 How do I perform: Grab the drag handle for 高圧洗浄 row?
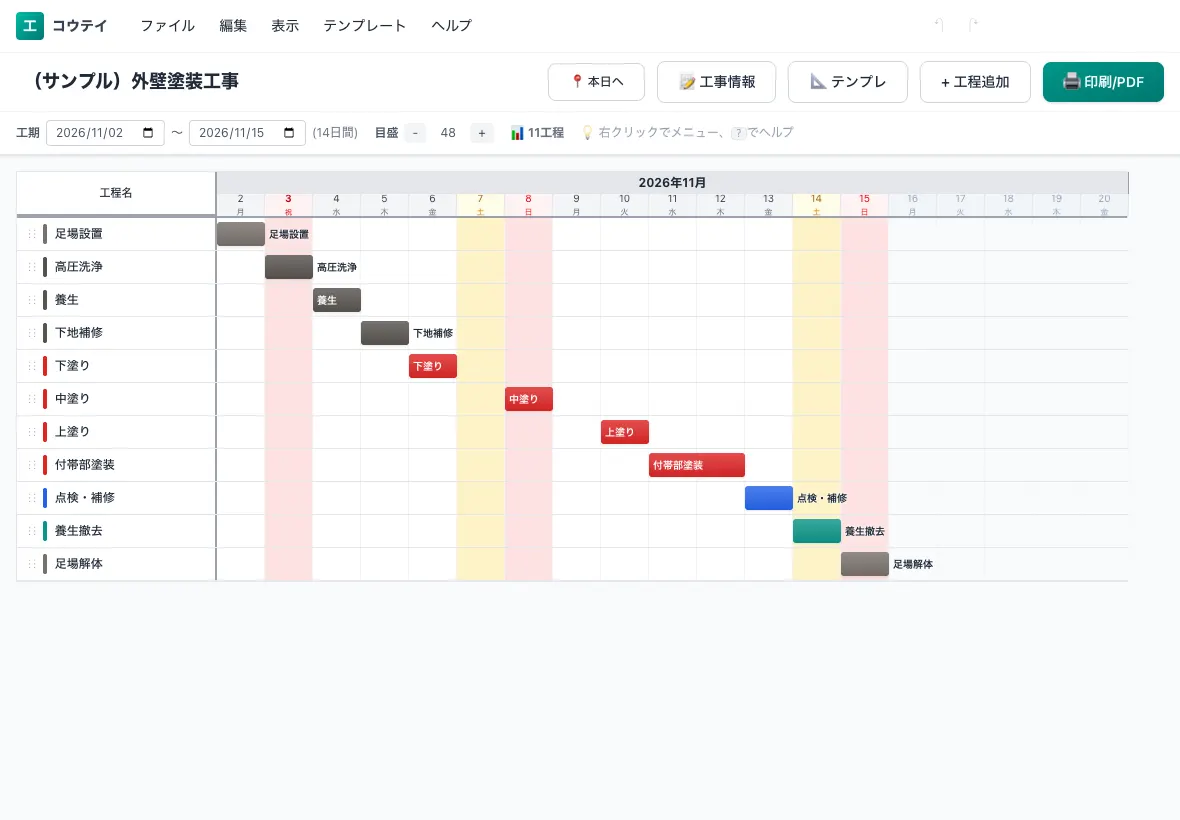(32, 267)
